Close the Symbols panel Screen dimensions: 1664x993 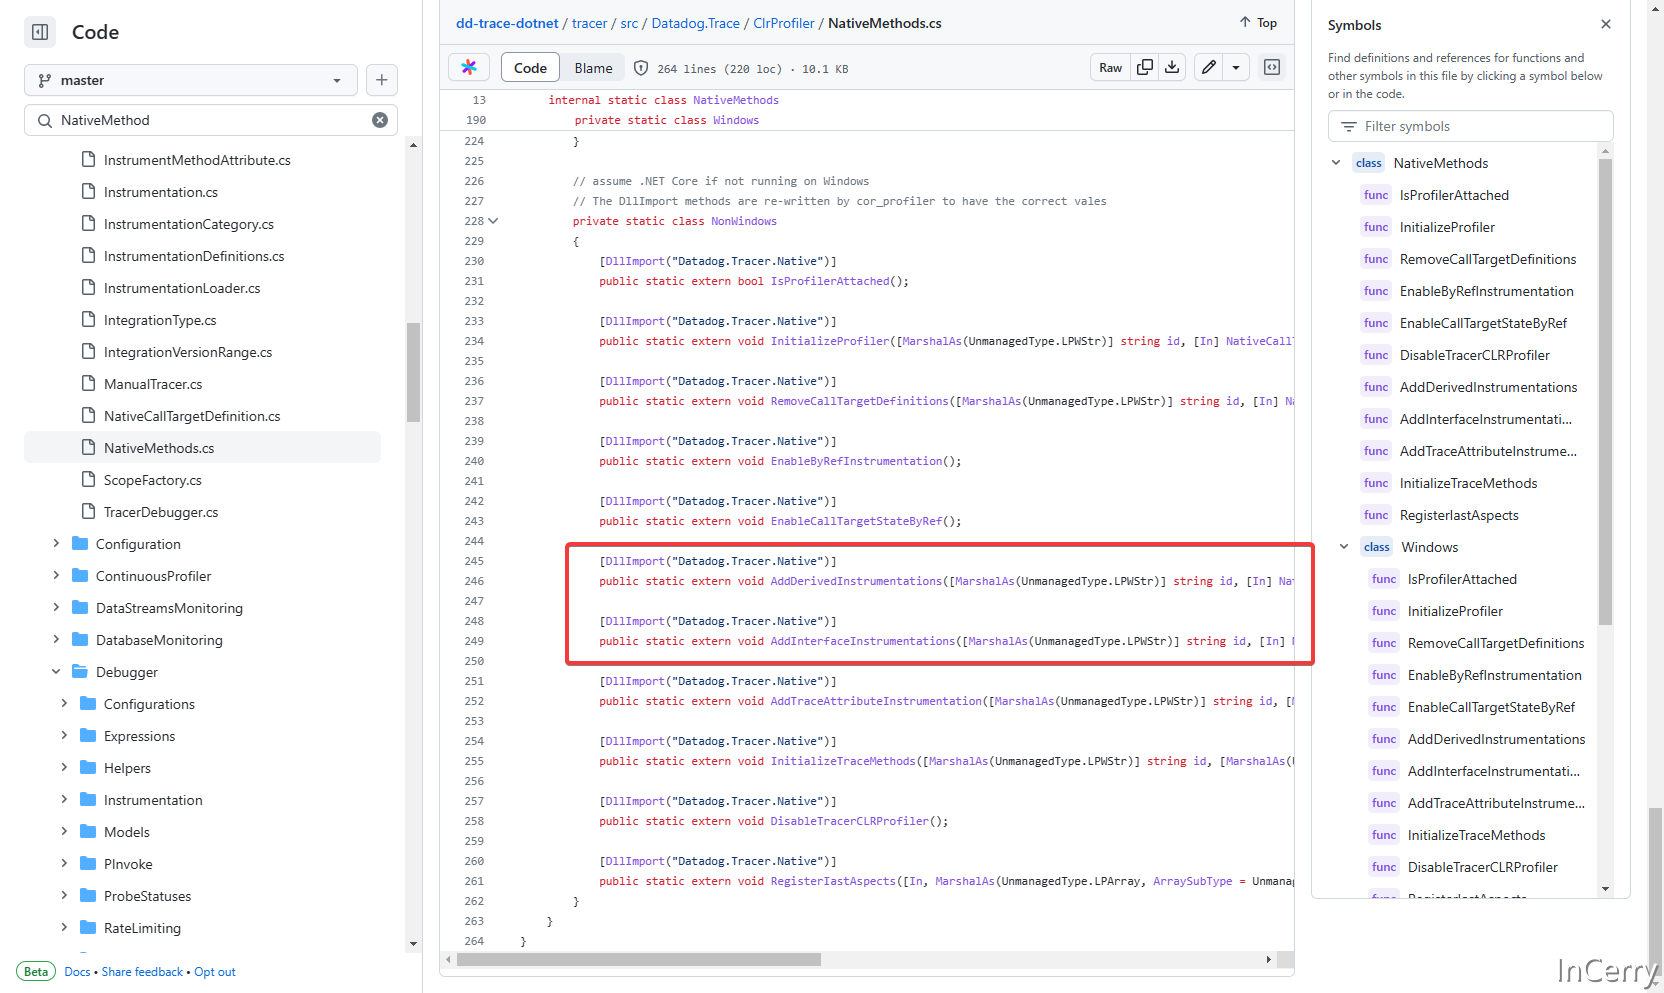(x=1606, y=25)
